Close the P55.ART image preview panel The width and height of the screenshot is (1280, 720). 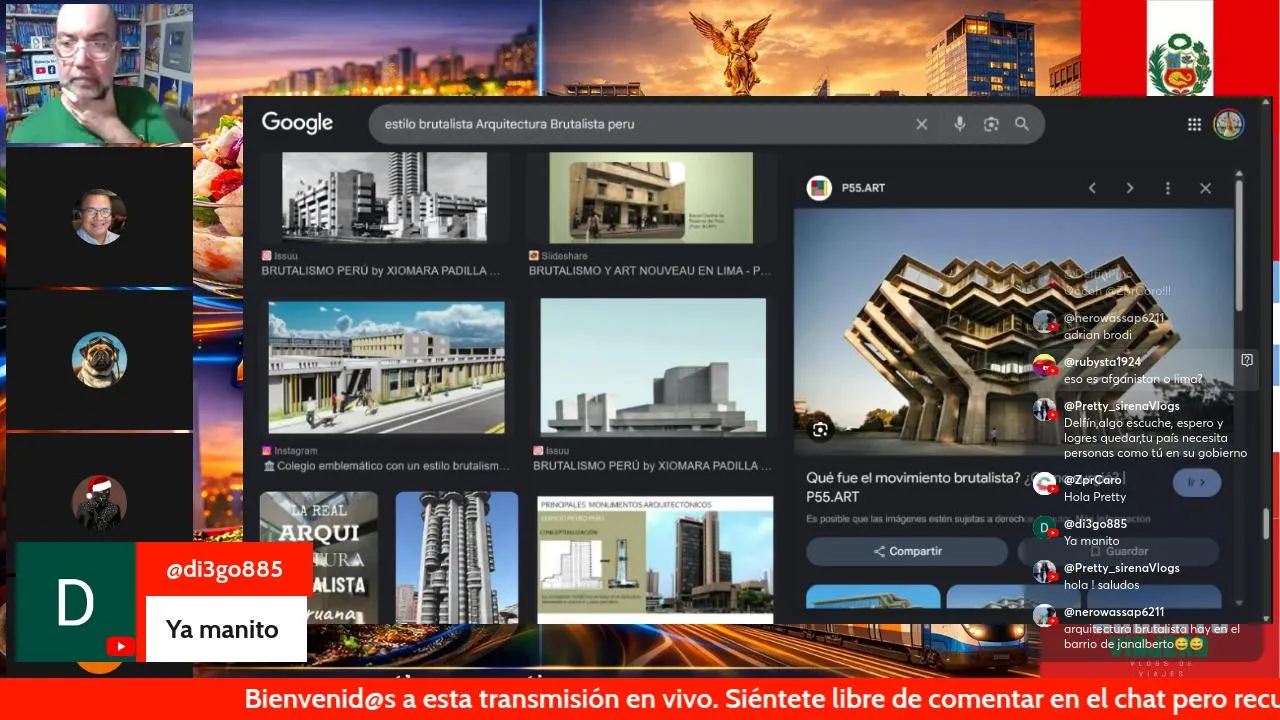[x=1205, y=188]
